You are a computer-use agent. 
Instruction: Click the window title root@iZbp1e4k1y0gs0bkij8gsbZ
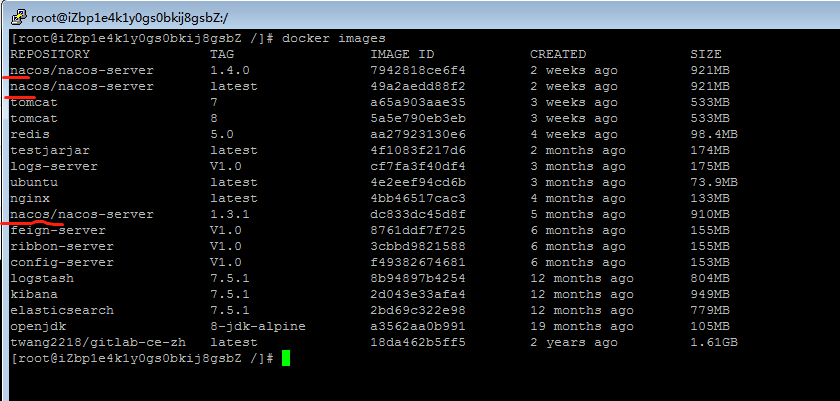[x=129, y=18]
